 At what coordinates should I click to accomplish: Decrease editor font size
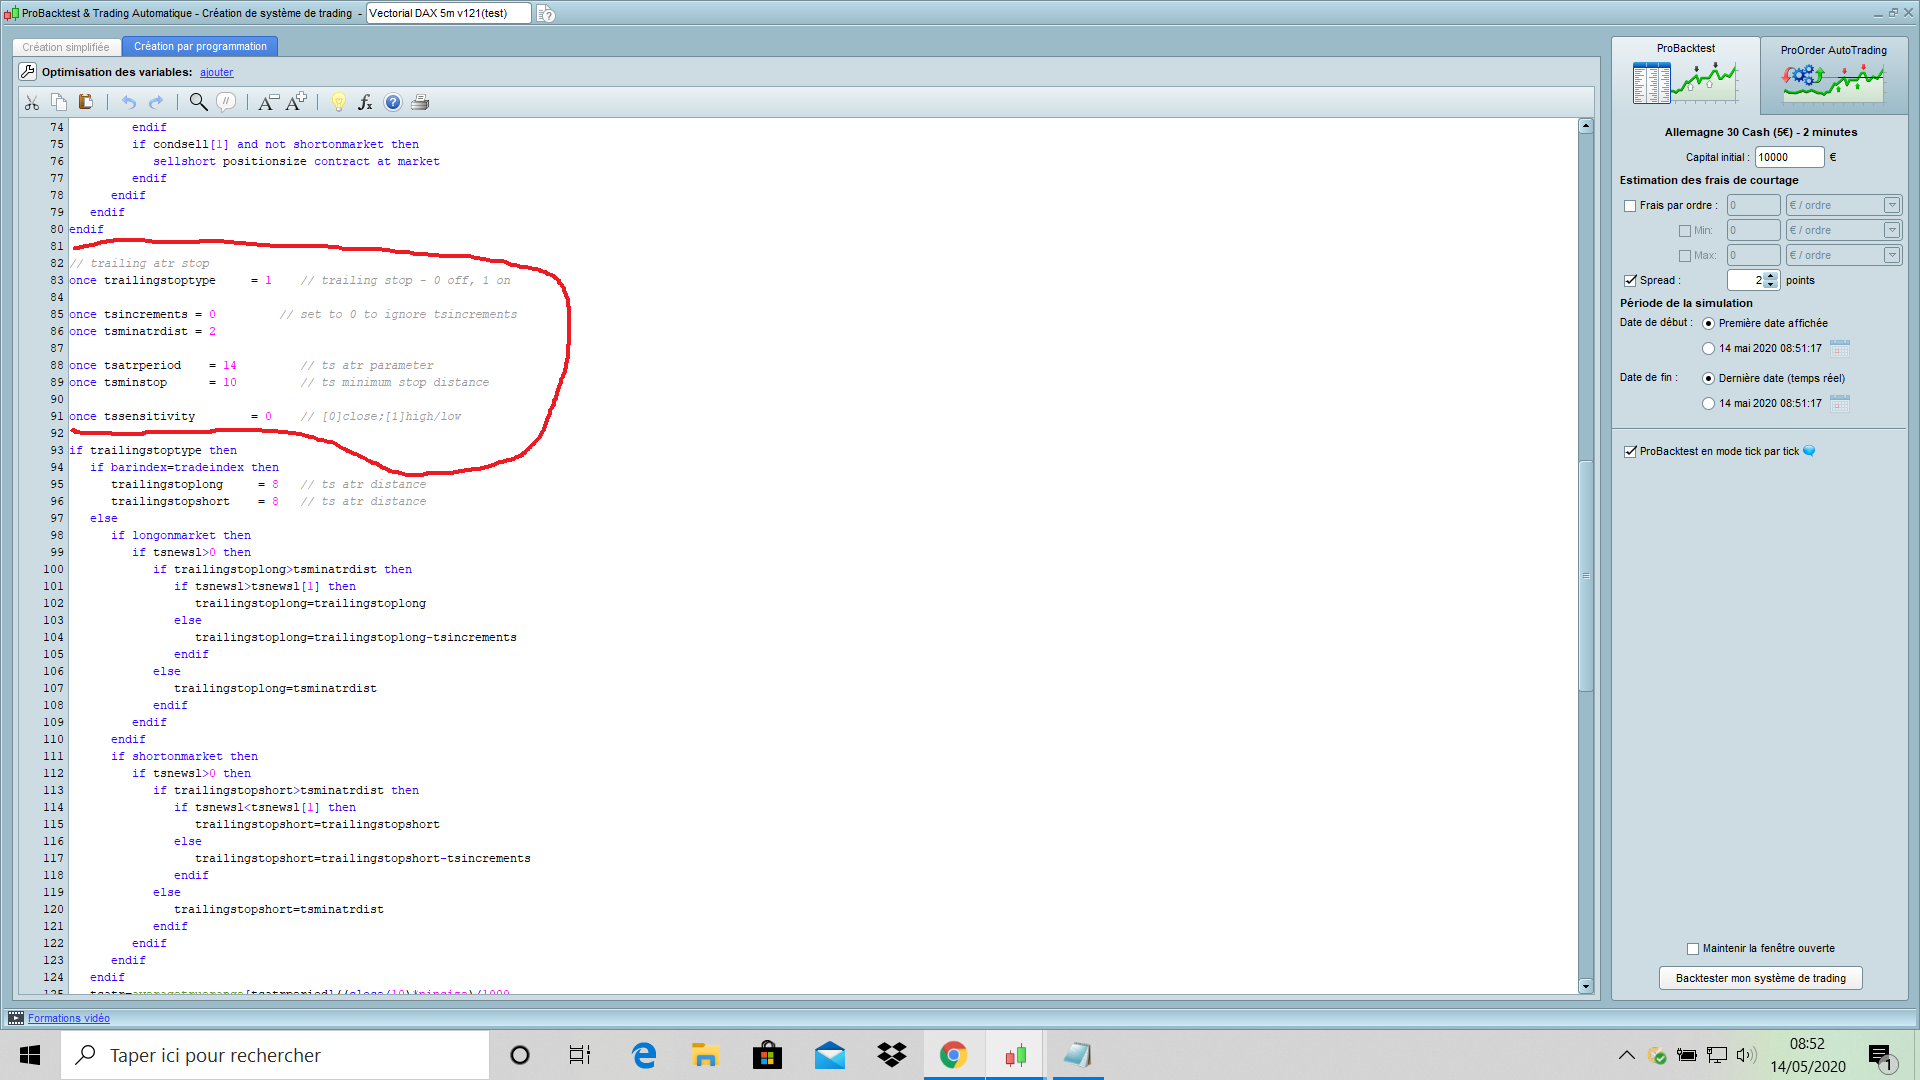267,102
